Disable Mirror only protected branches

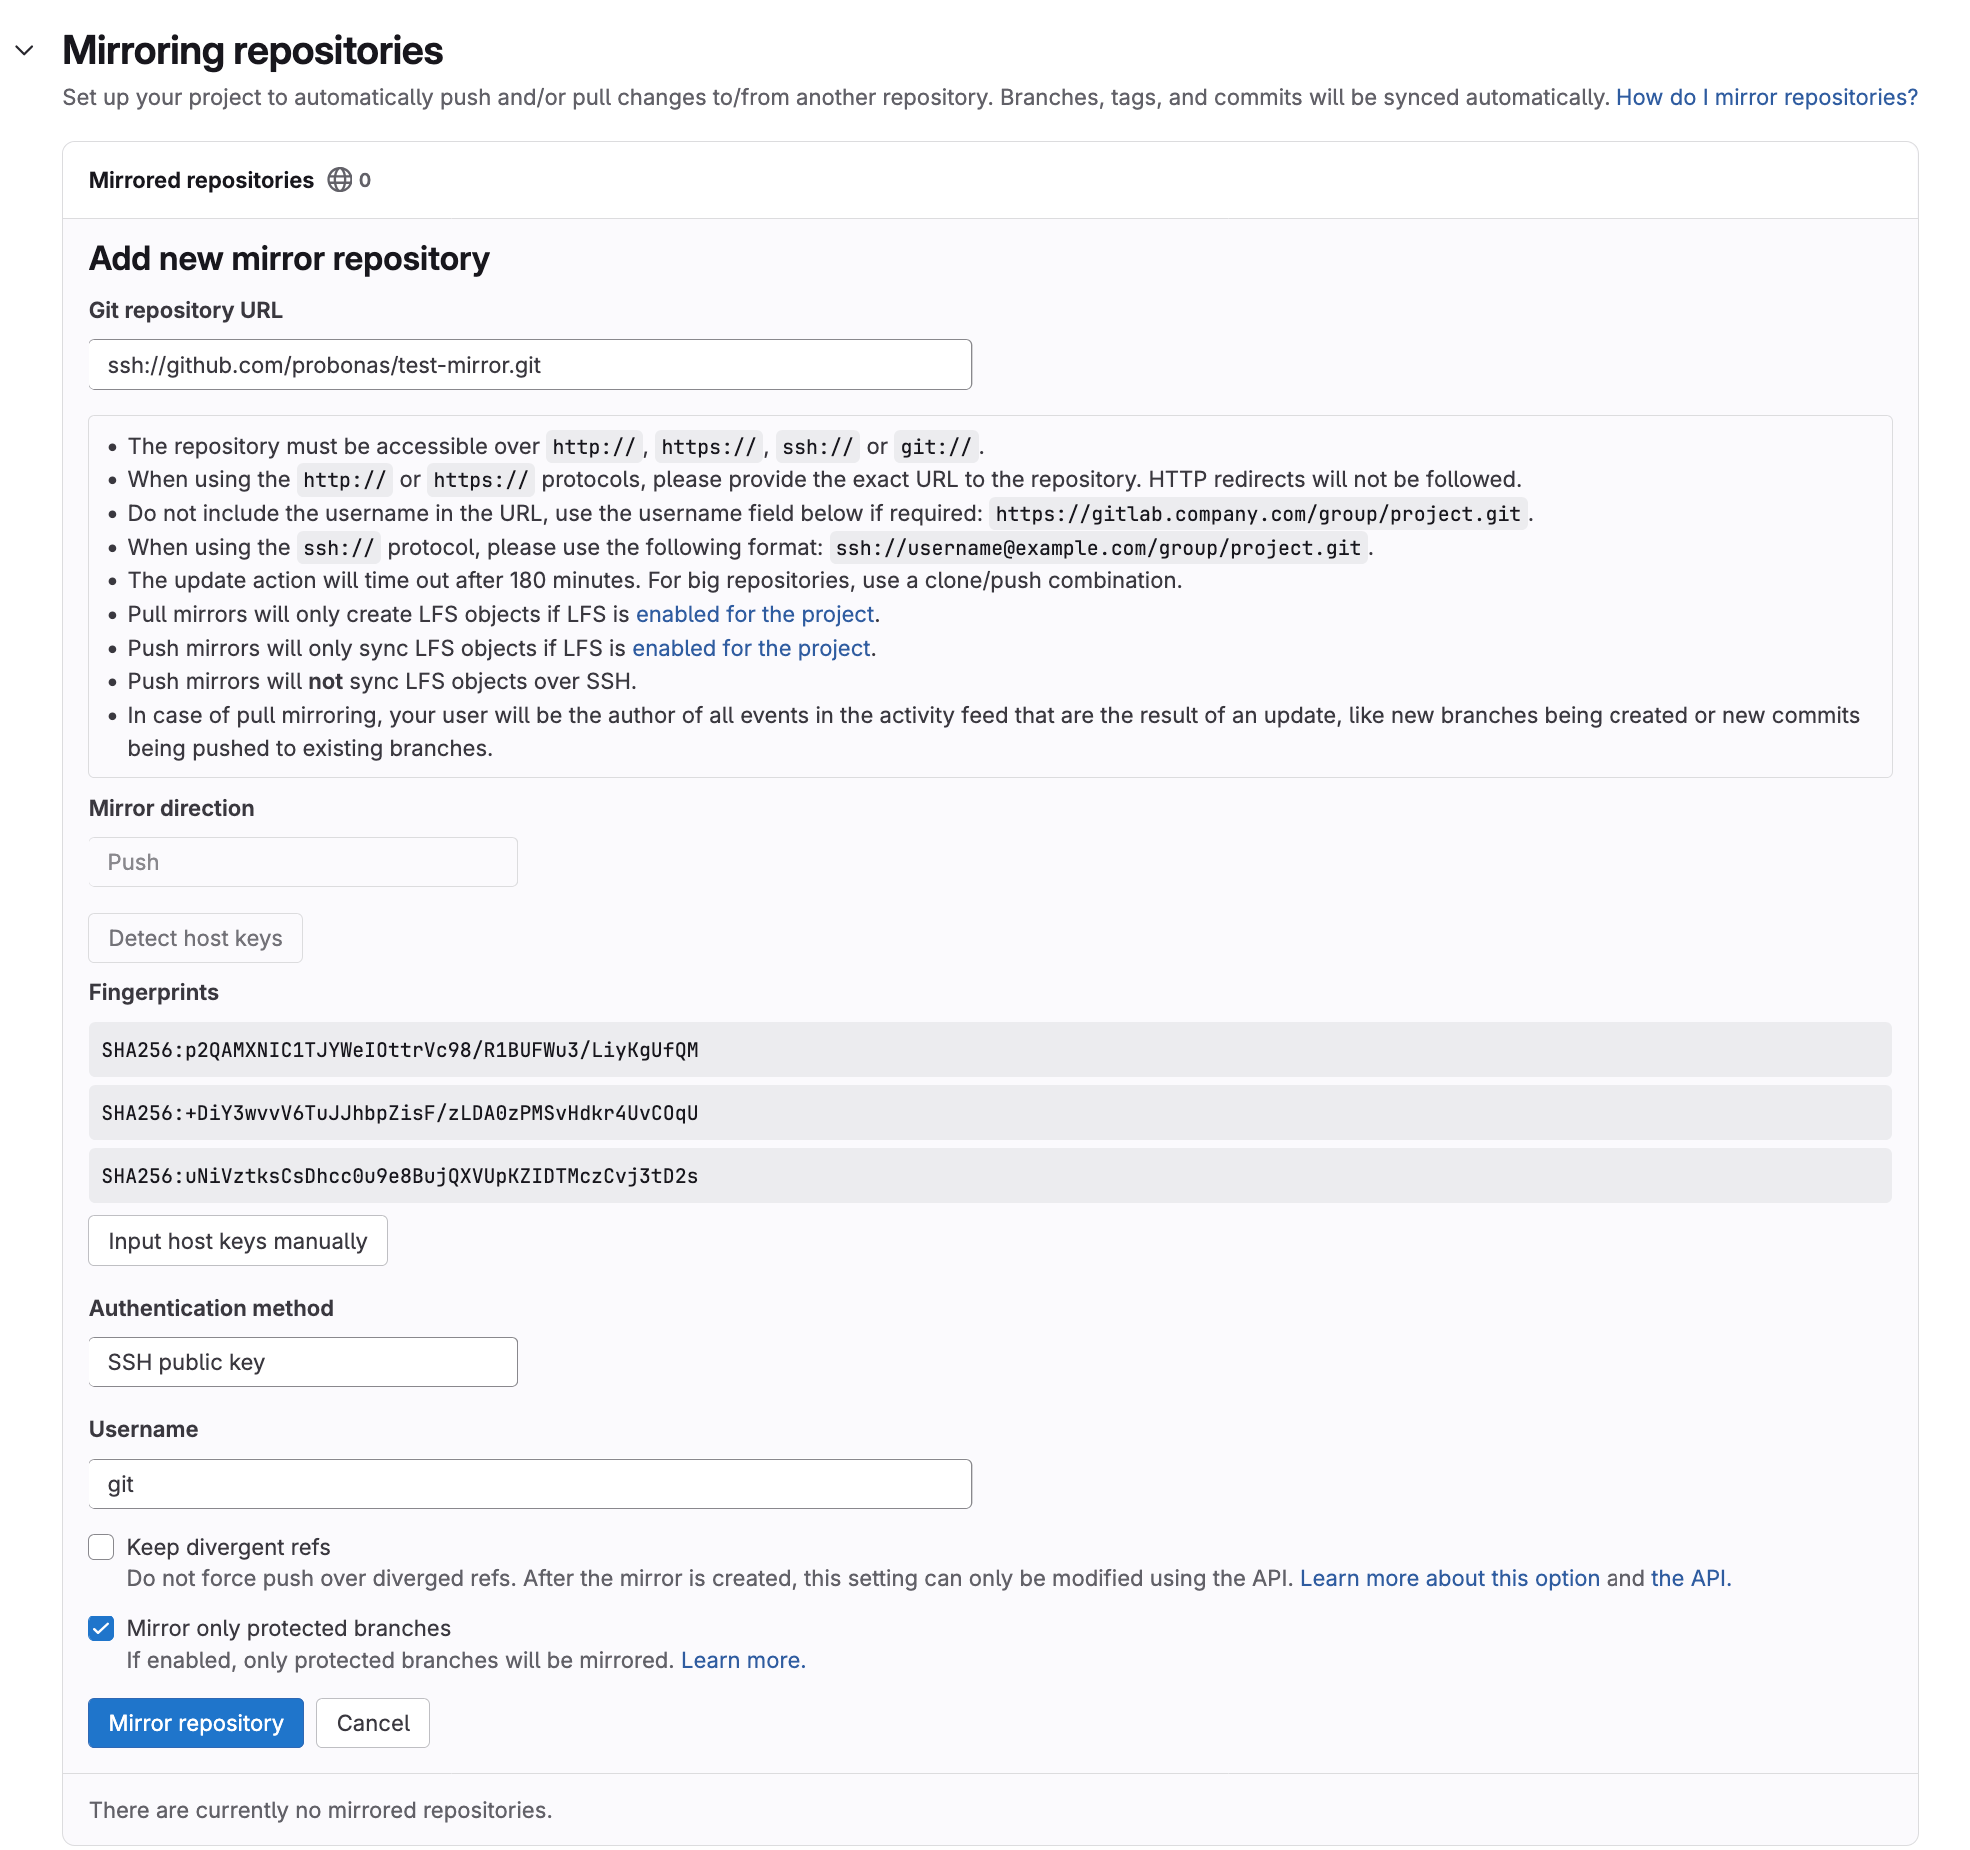(101, 1628)
